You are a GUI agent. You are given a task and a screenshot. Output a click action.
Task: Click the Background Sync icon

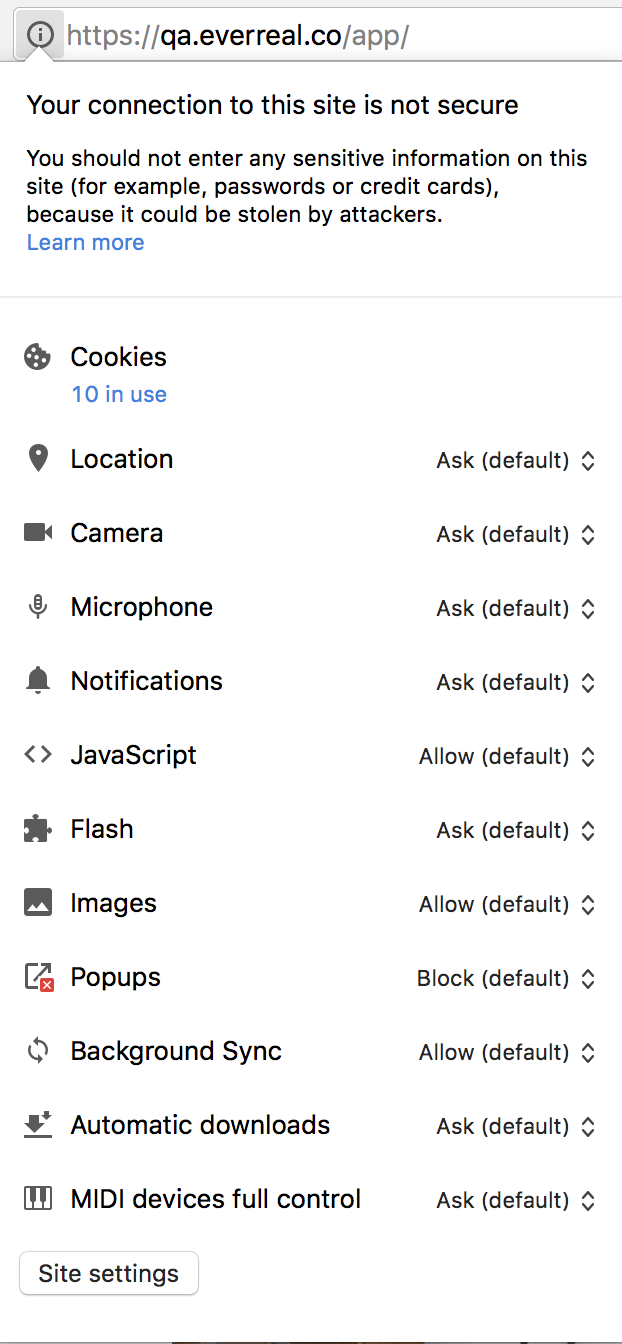click(38, 1051)
